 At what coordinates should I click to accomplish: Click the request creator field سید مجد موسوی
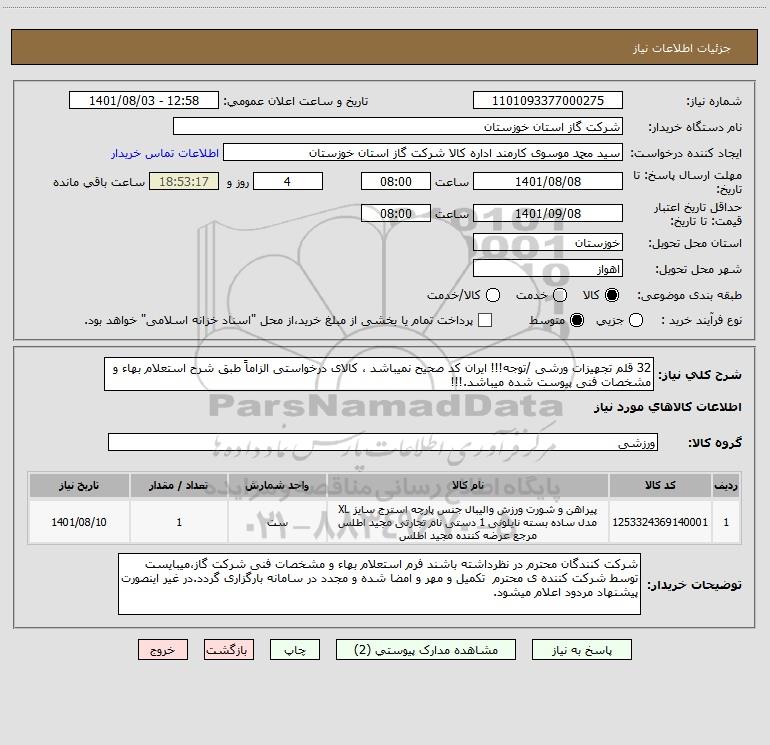[x=423, y=153]
